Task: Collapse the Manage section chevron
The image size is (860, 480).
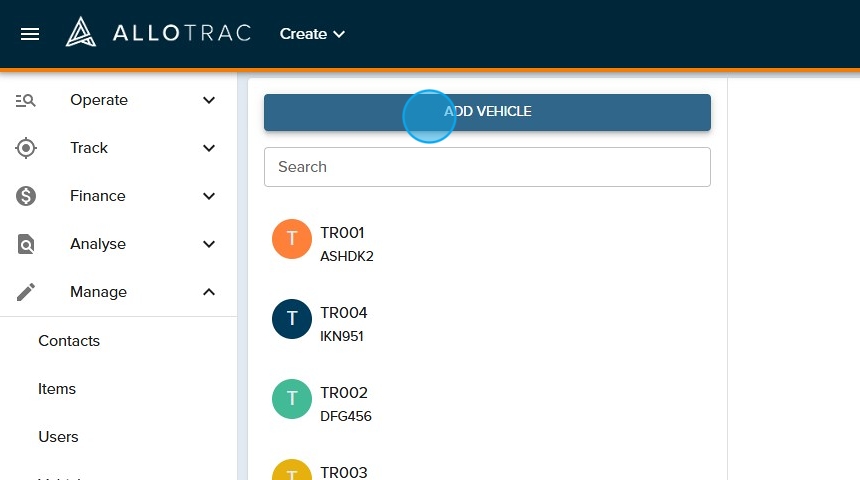Action: [209, 292]
